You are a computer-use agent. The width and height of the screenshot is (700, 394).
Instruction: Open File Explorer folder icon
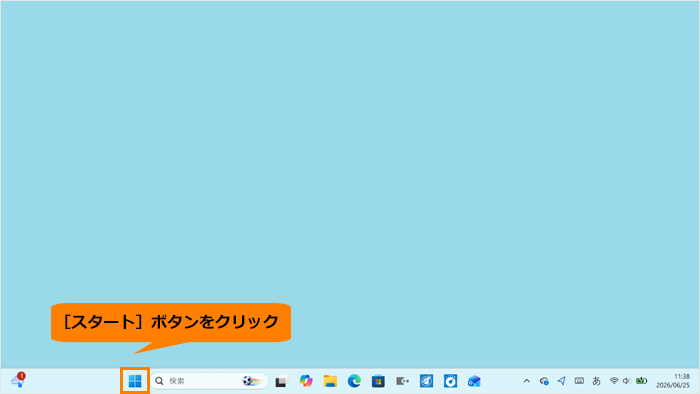click(x=330, y=381)
